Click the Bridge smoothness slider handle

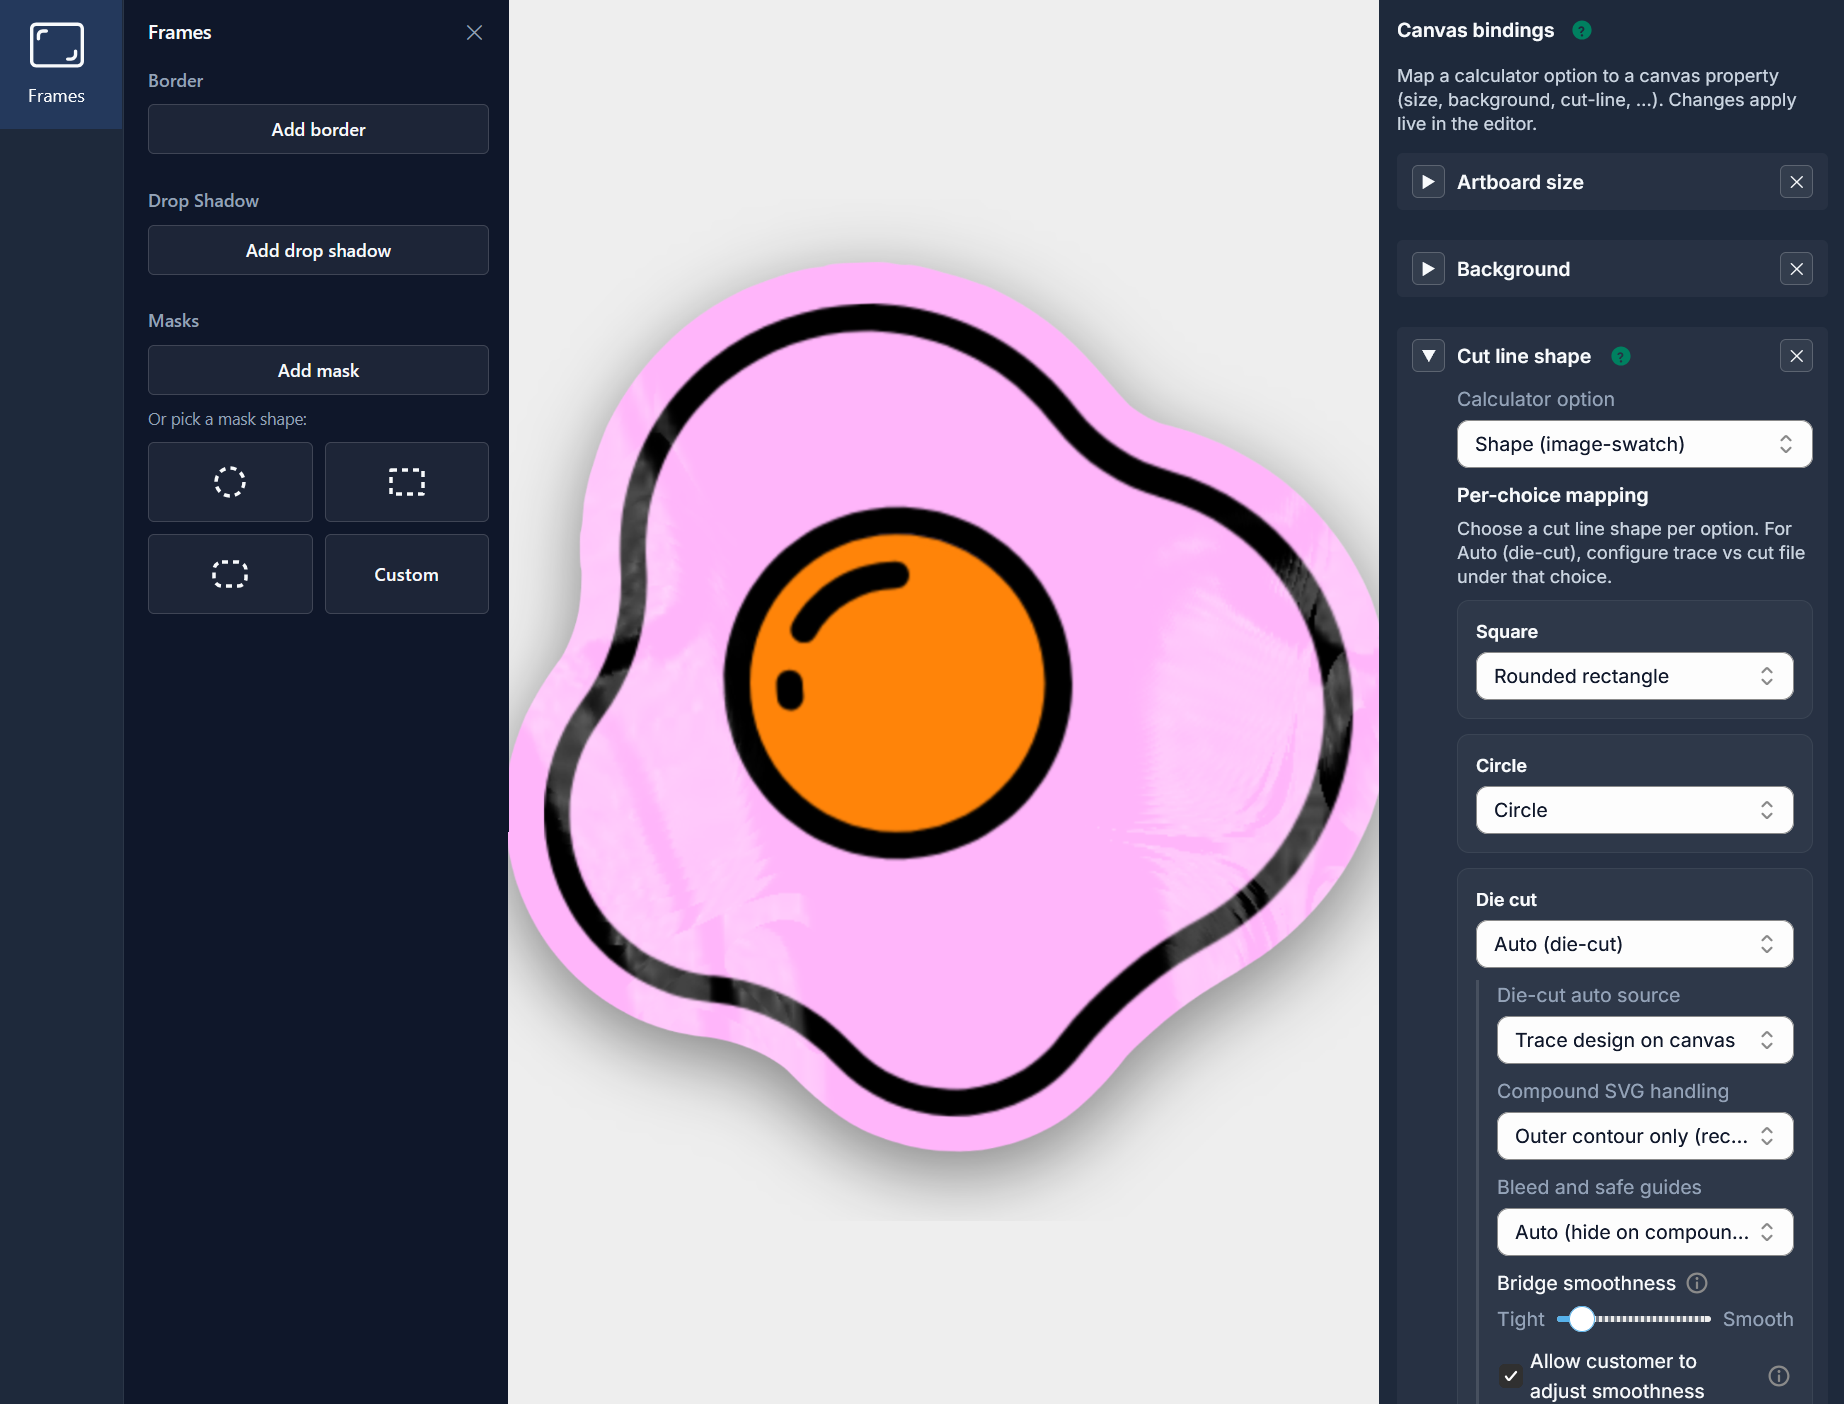1581,1319
